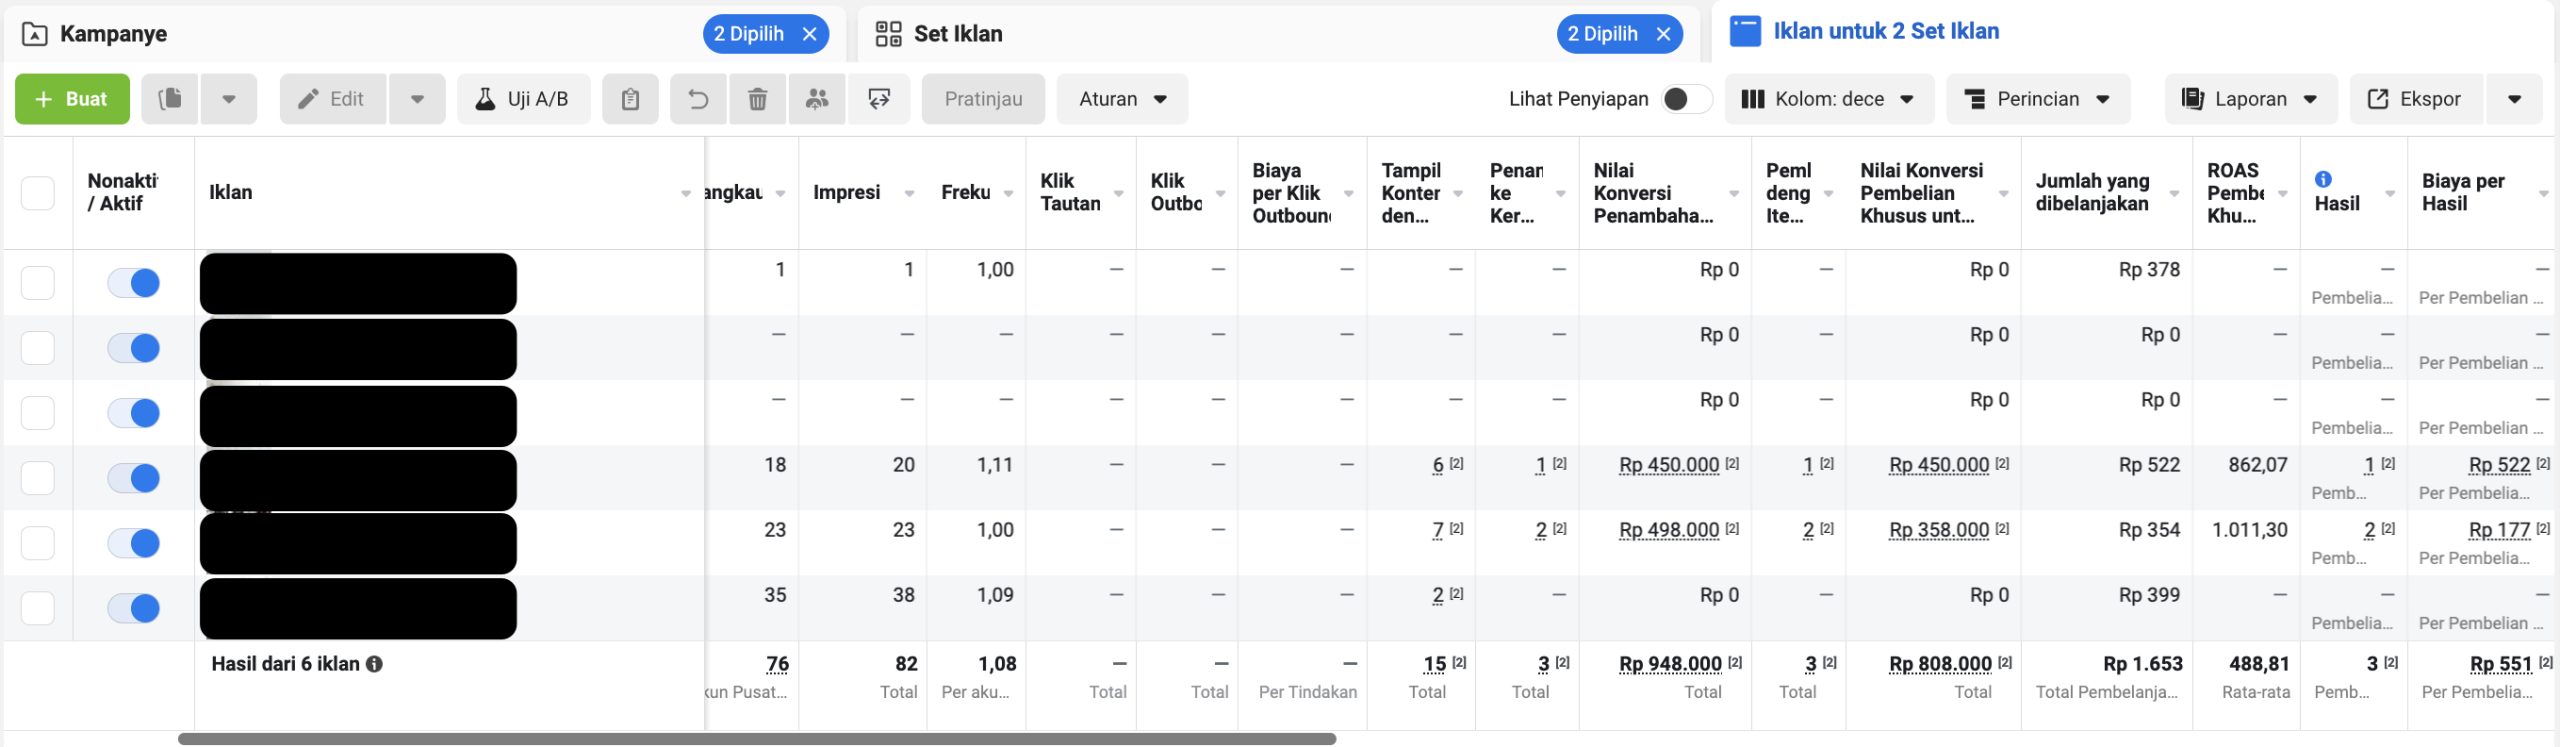Click the green Buat button
Image resolution: width=2560 pixels, height=747 pixels.
[x=72, y=99]
